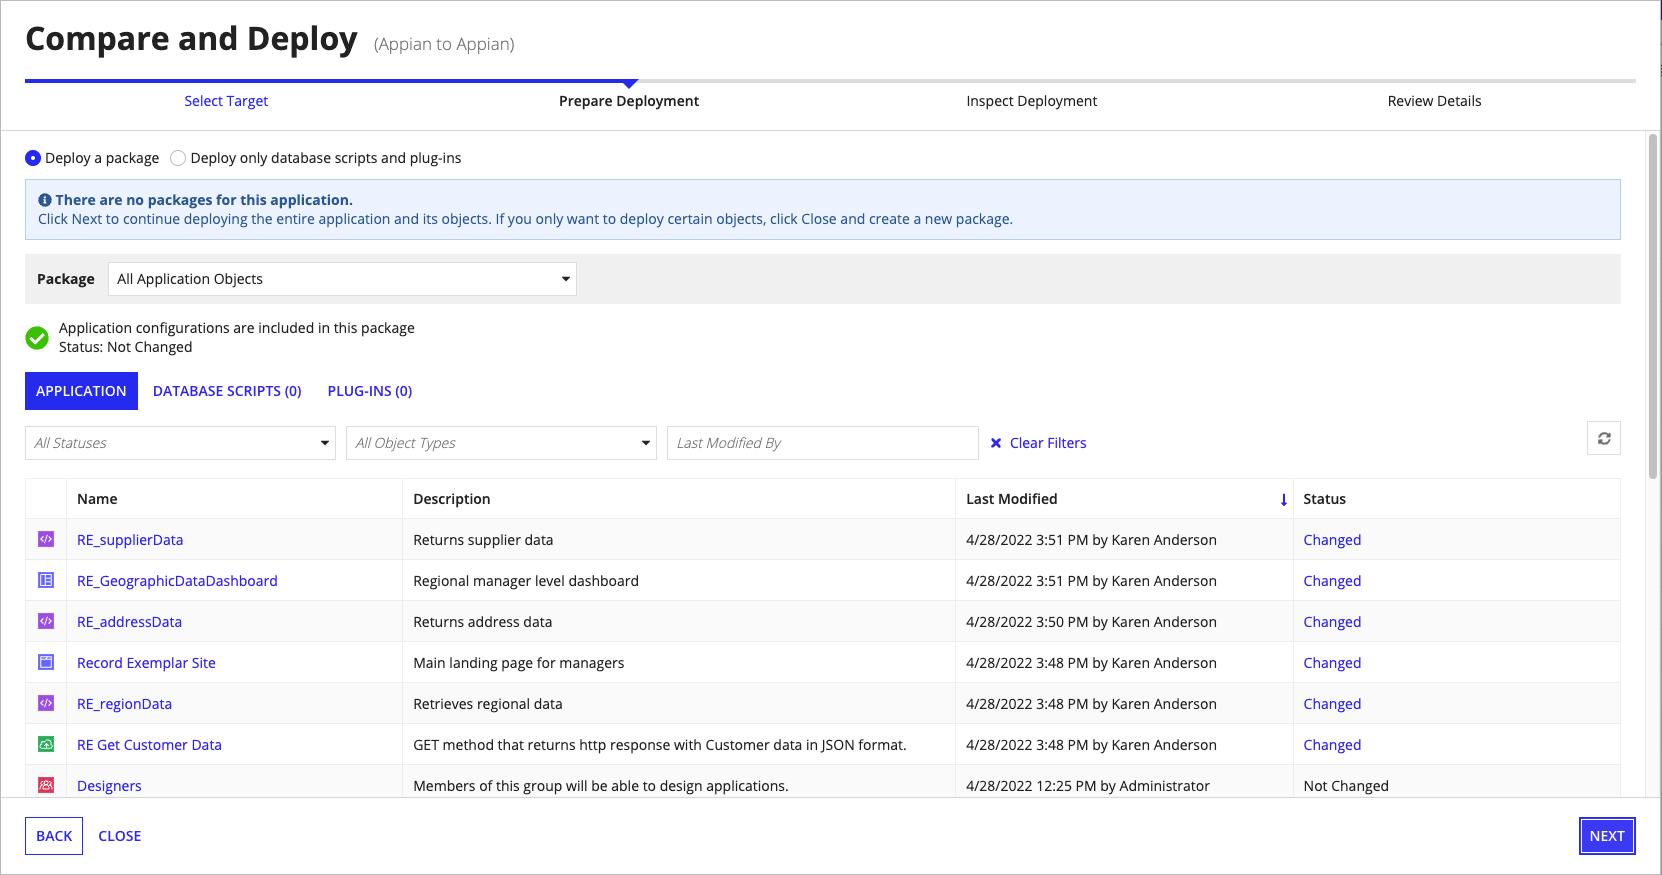The width and height of the screenshot is (1662, 875).
Task: Open the RE_GeographicDataDashboard link
Action: click(x=177, y=581)
